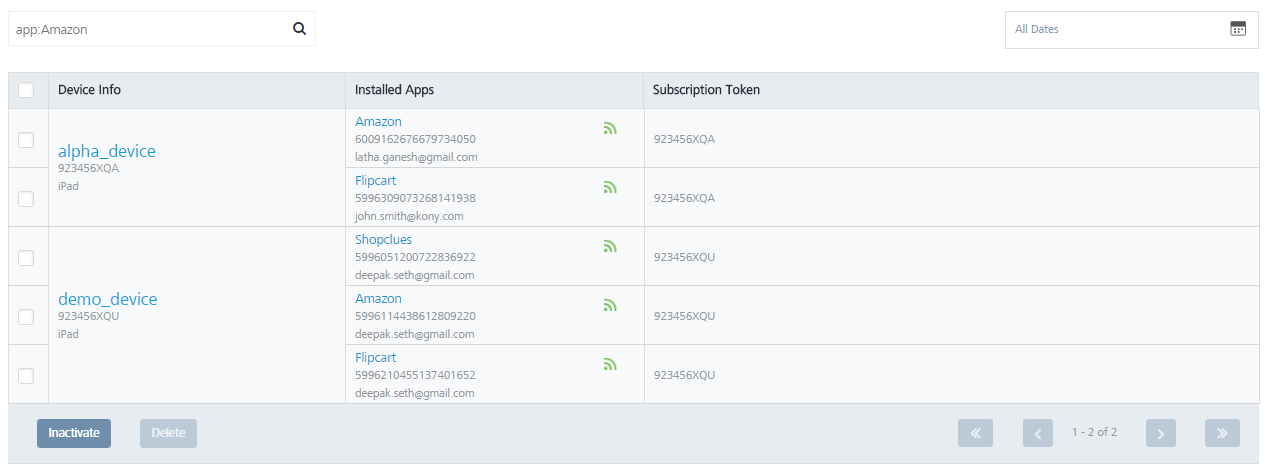Jump to the last page
The width and height of the screenshot is (1268, 472).
pos(1222,433)
